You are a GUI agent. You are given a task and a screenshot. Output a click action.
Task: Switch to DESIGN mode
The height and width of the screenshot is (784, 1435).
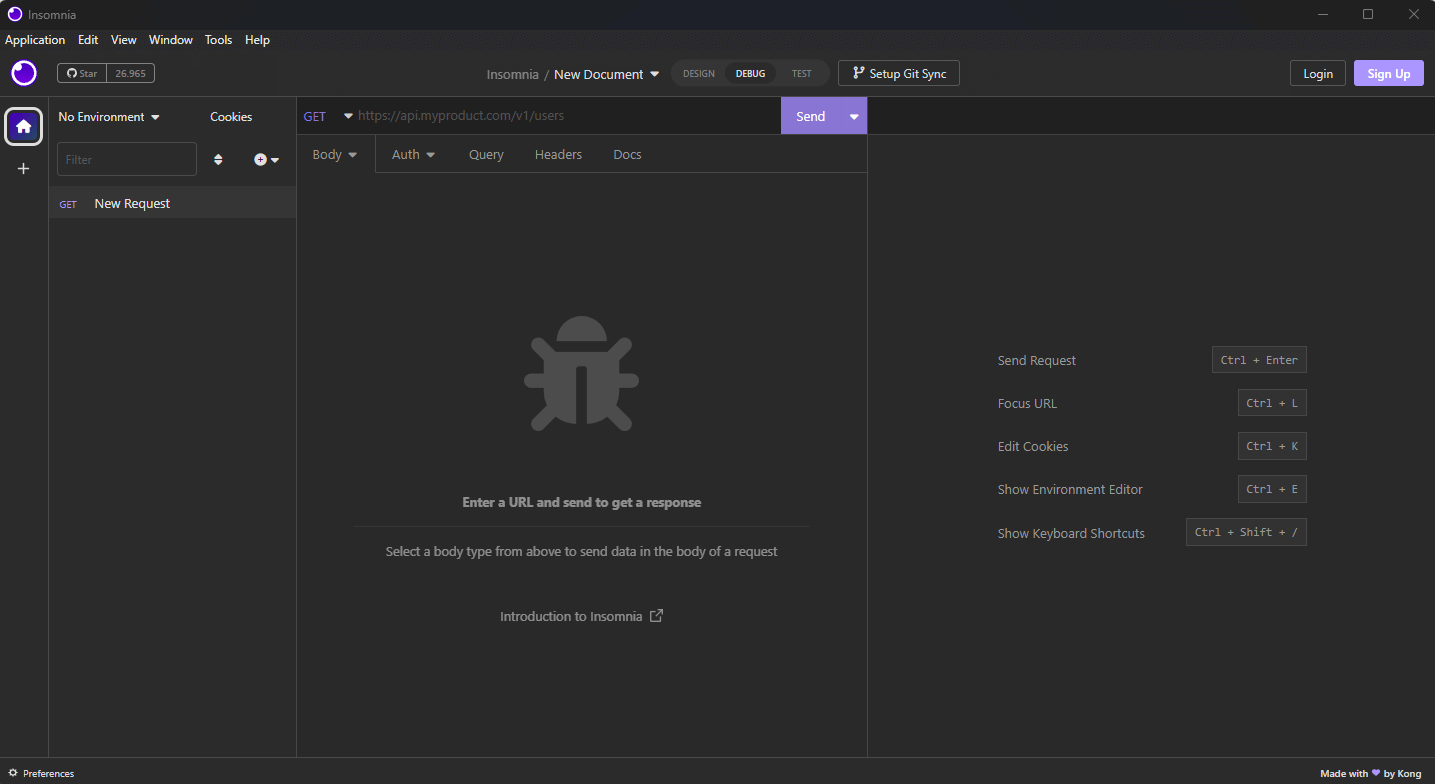(699, 74)
